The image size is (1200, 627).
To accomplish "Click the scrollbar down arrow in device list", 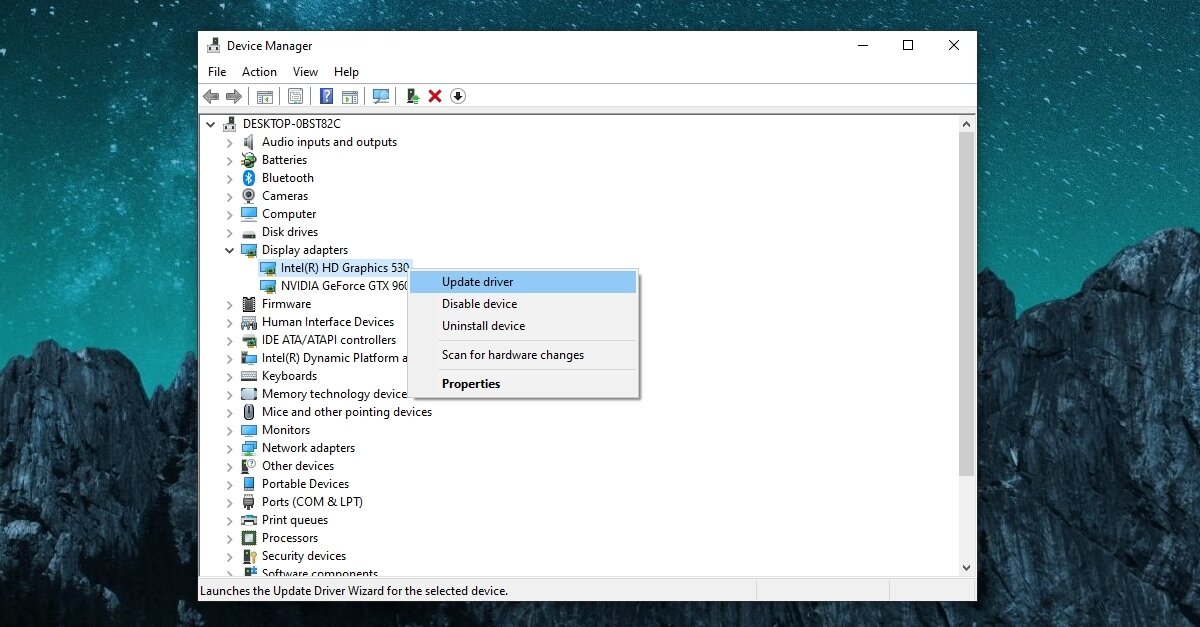I will (966, 568).
